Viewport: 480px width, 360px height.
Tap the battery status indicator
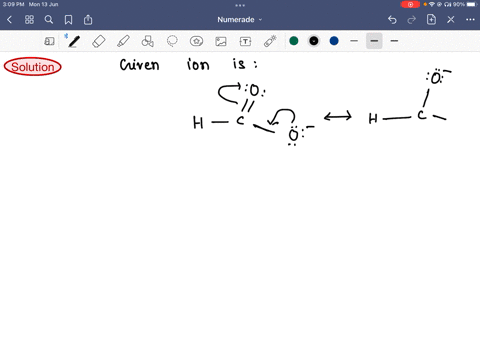click(x=472, y=4)
